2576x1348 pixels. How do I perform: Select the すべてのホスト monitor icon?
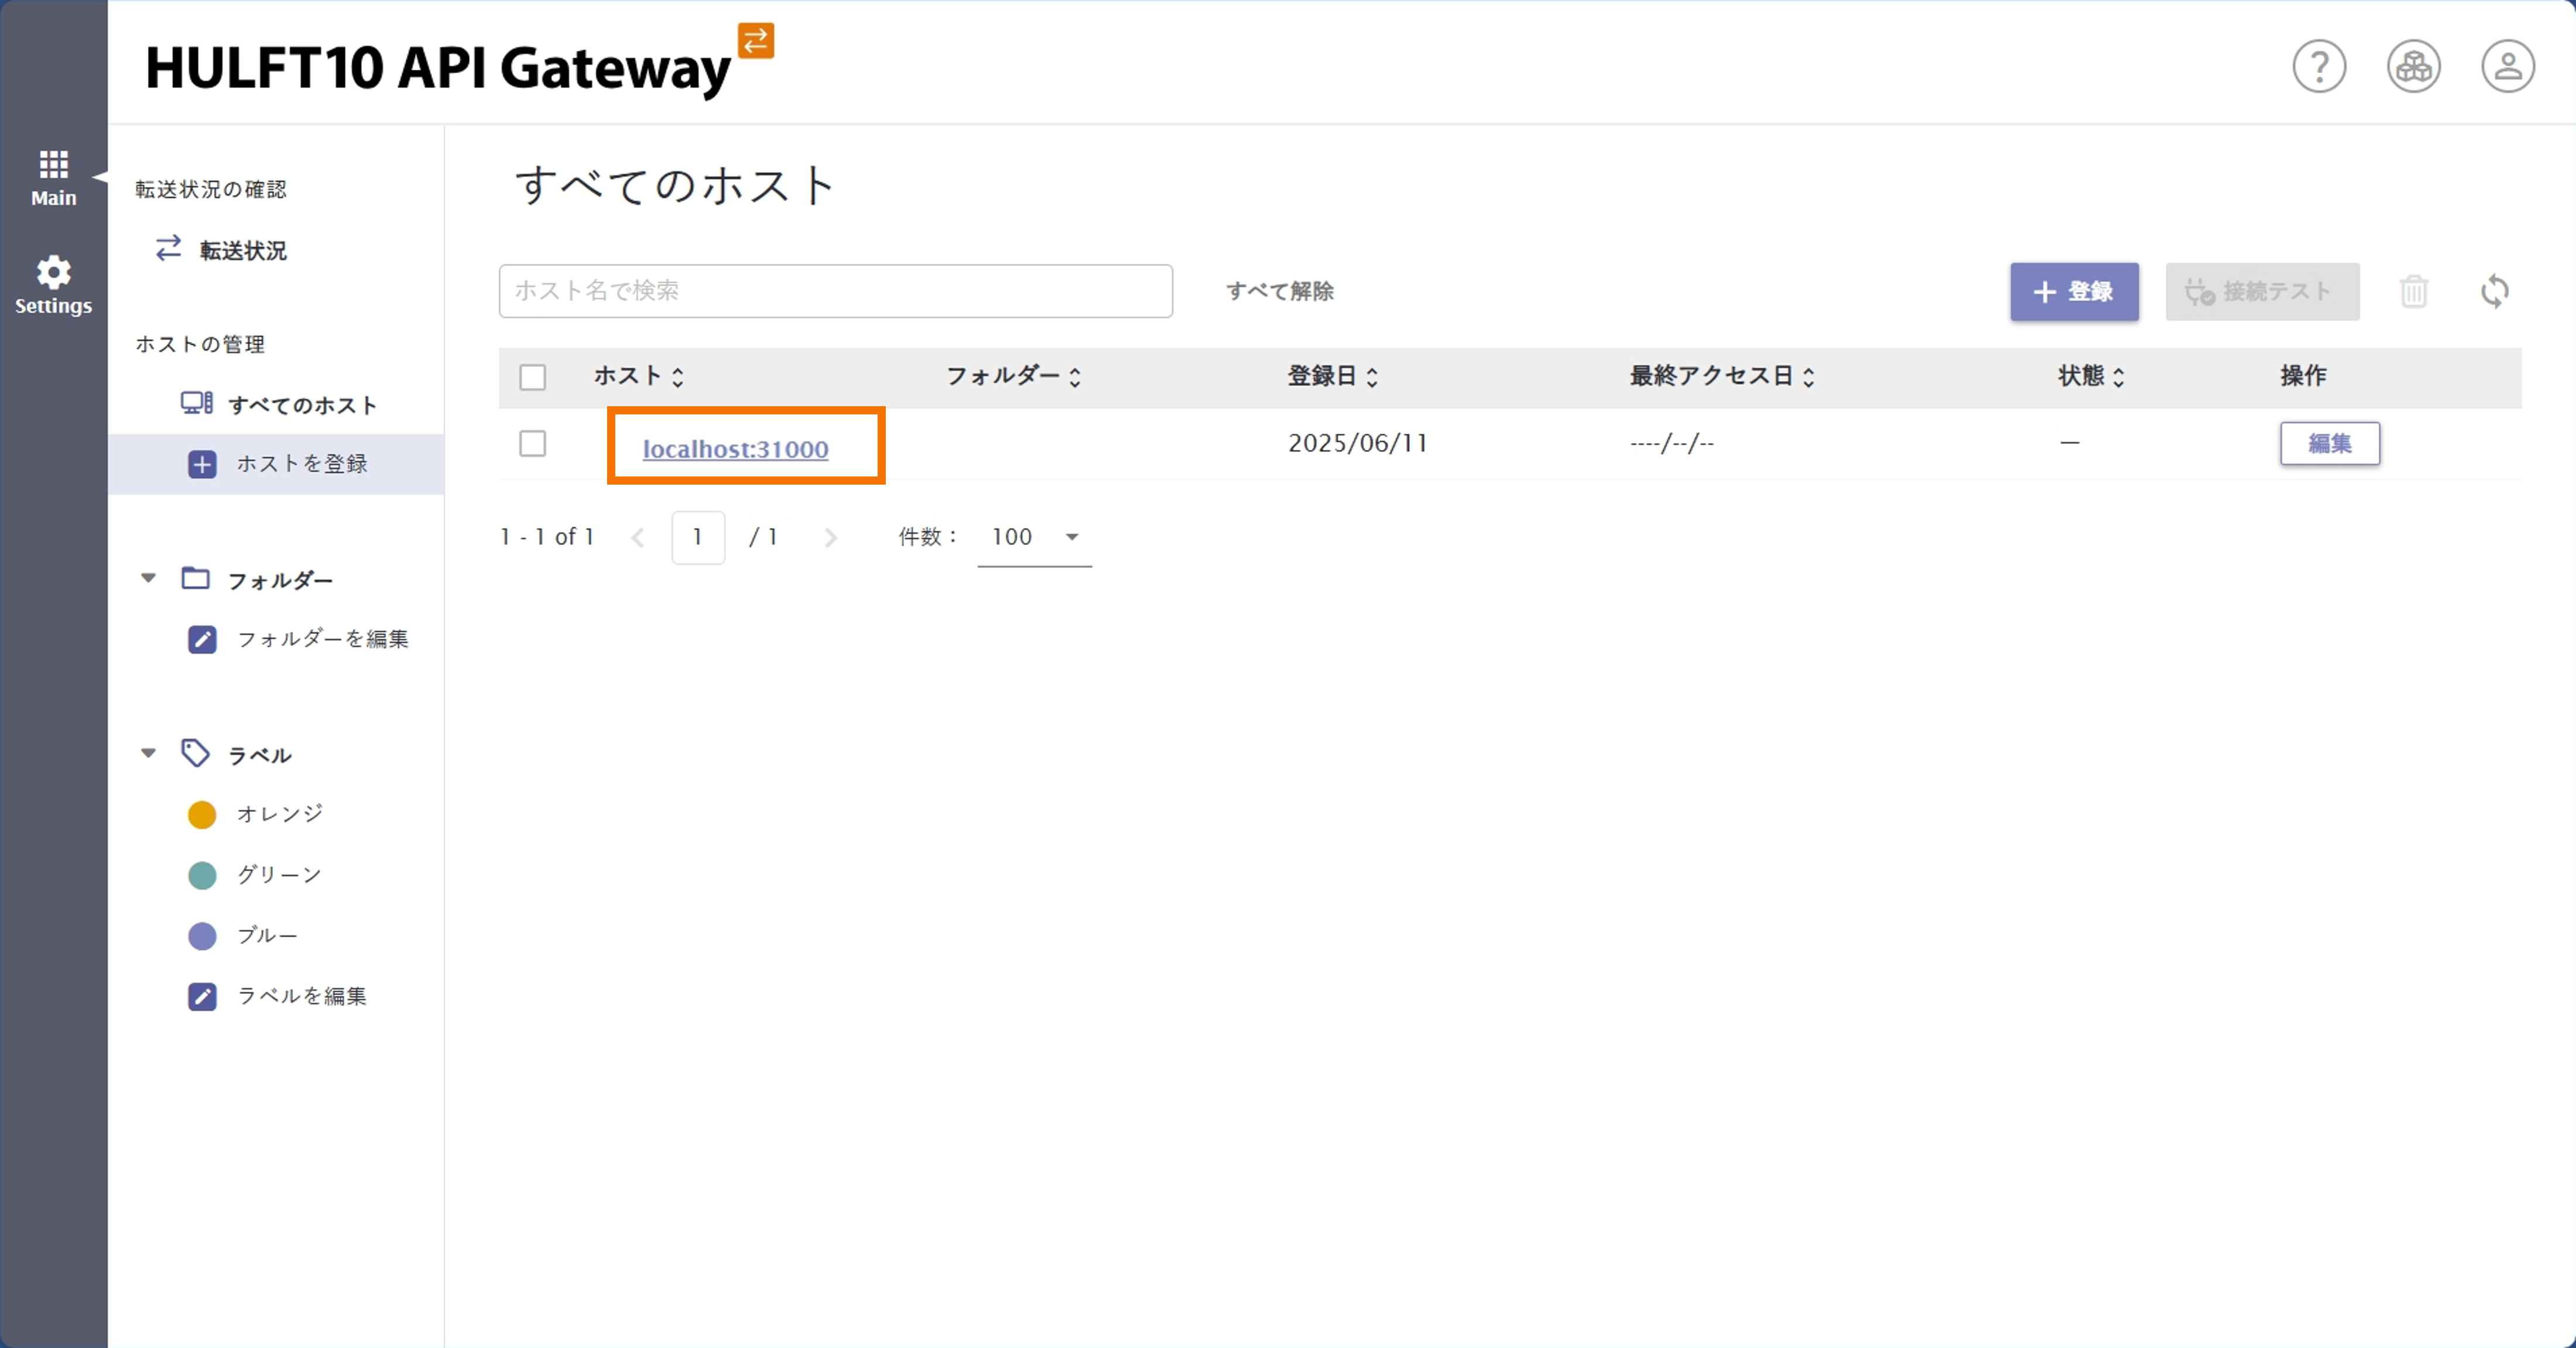click(196, 403)
